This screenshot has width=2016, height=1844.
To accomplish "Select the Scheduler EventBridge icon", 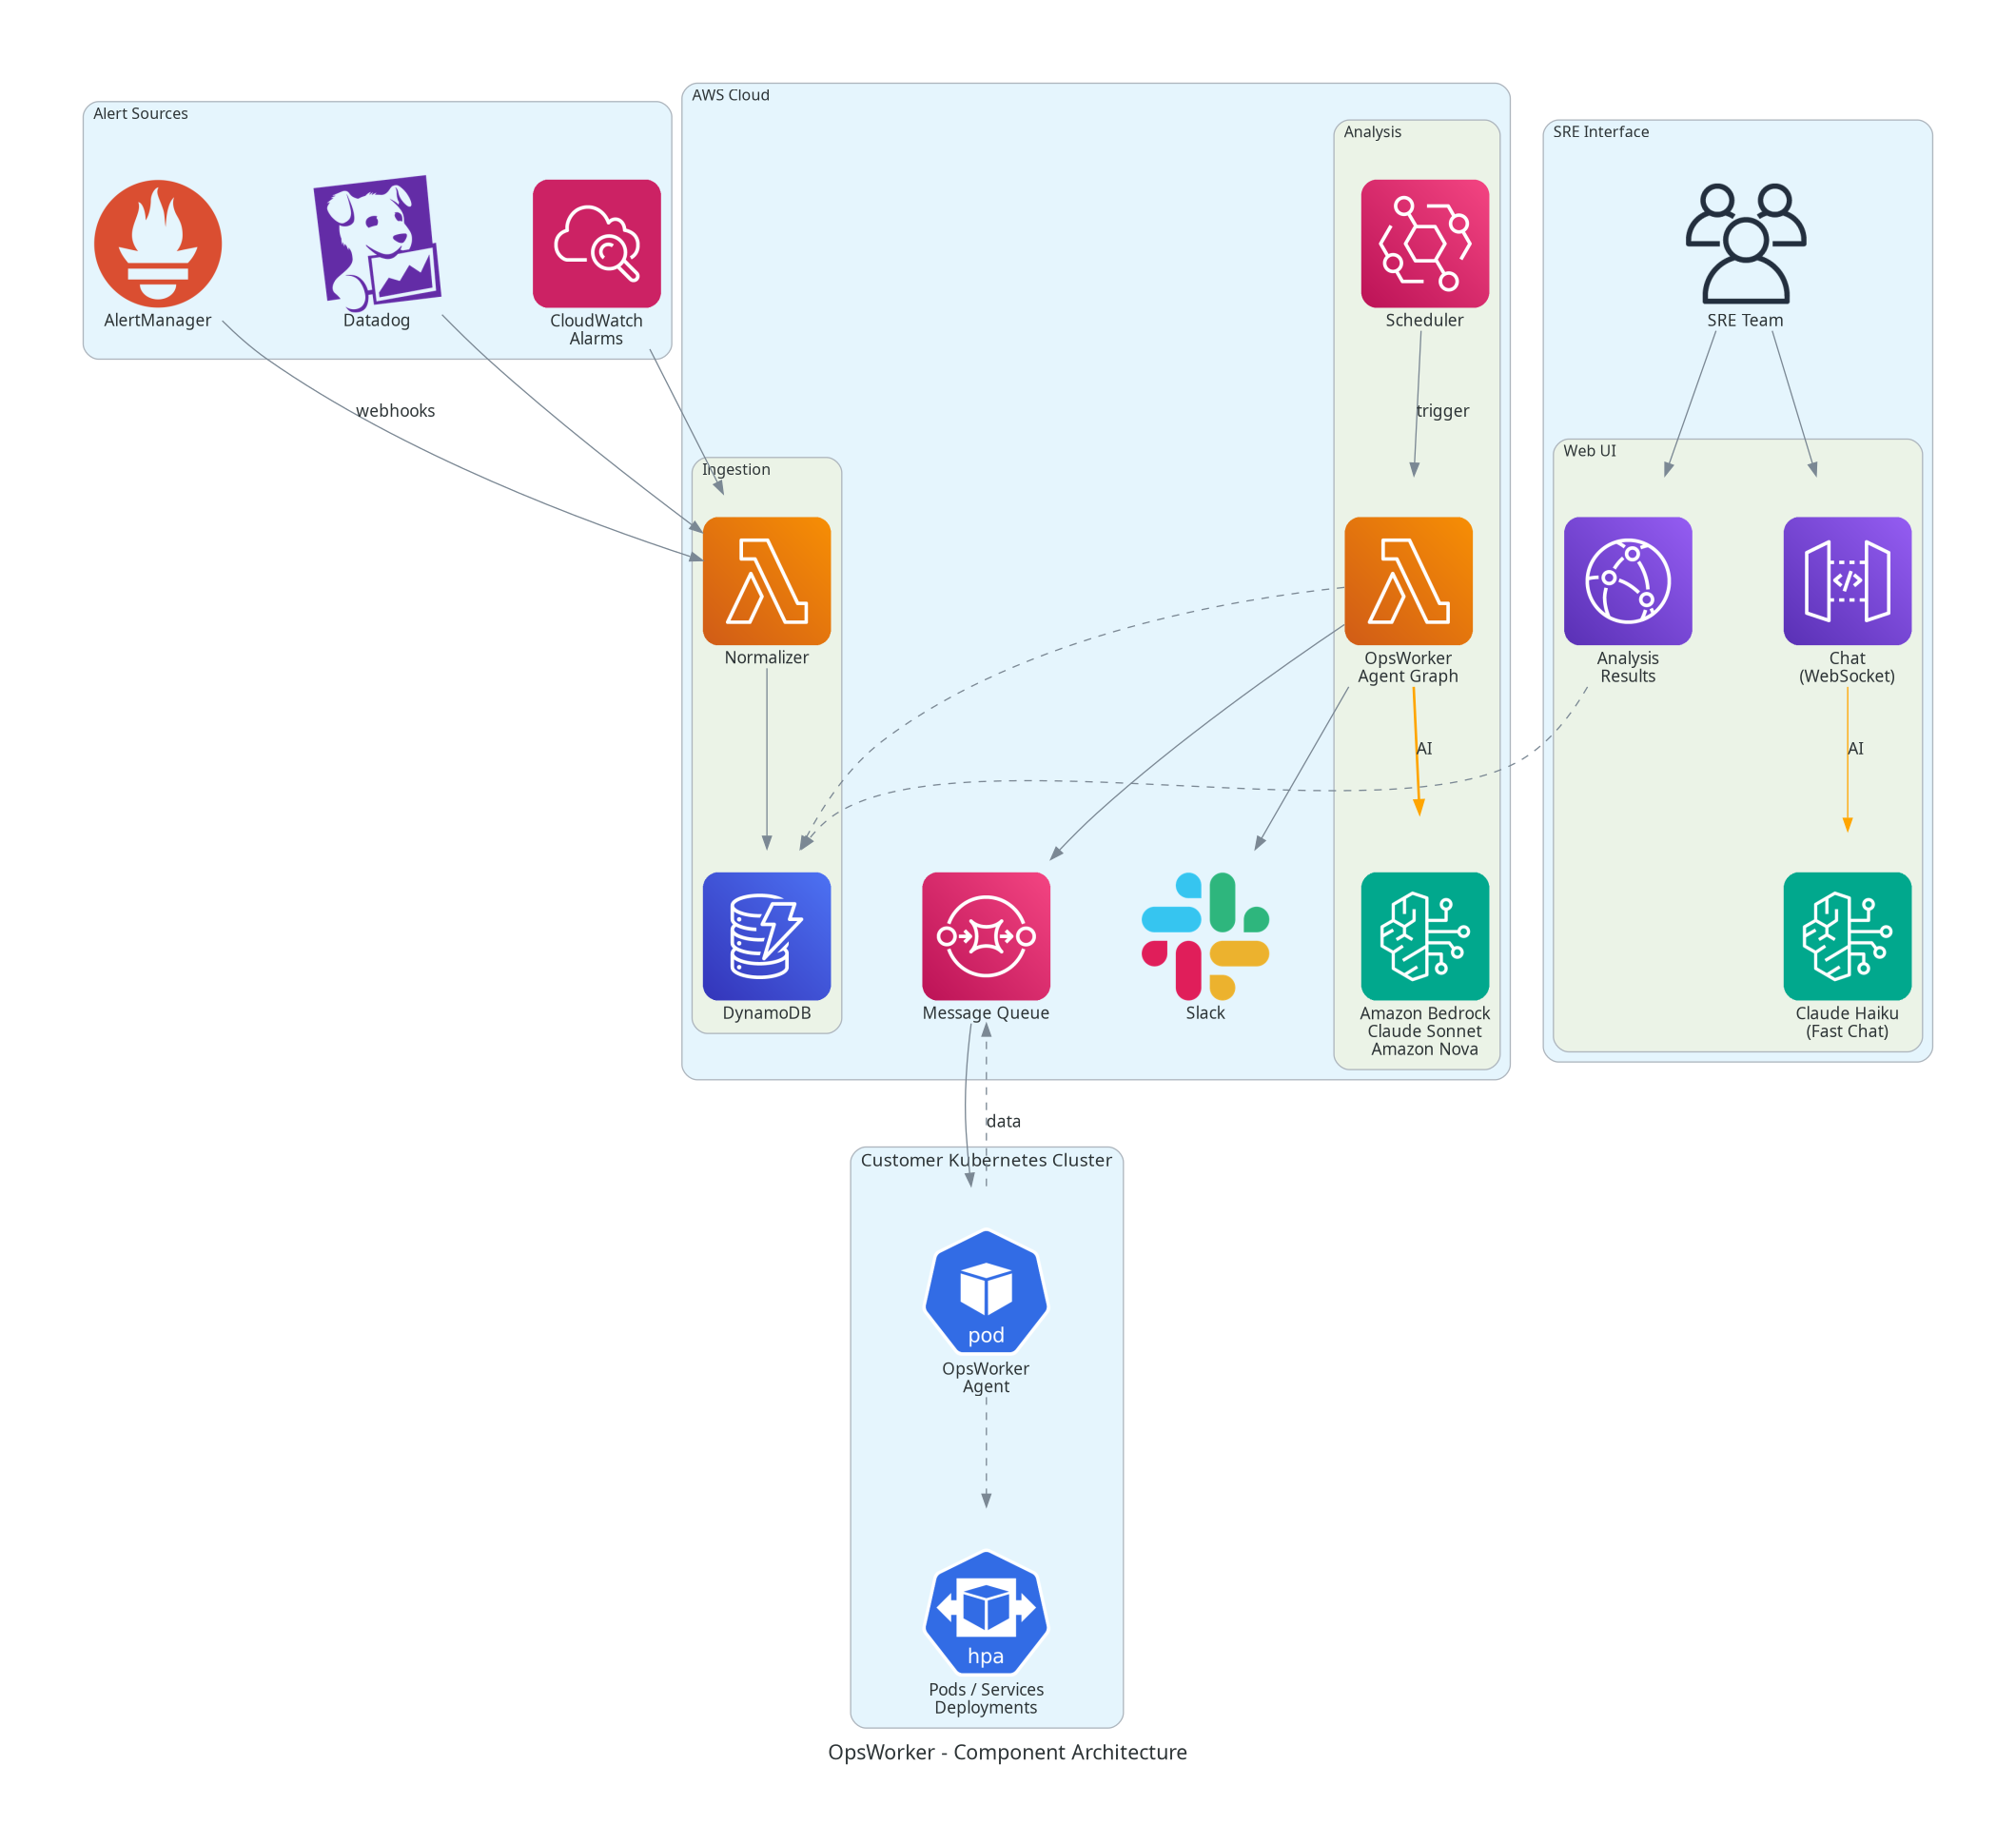I will (x=1424, y=243).
